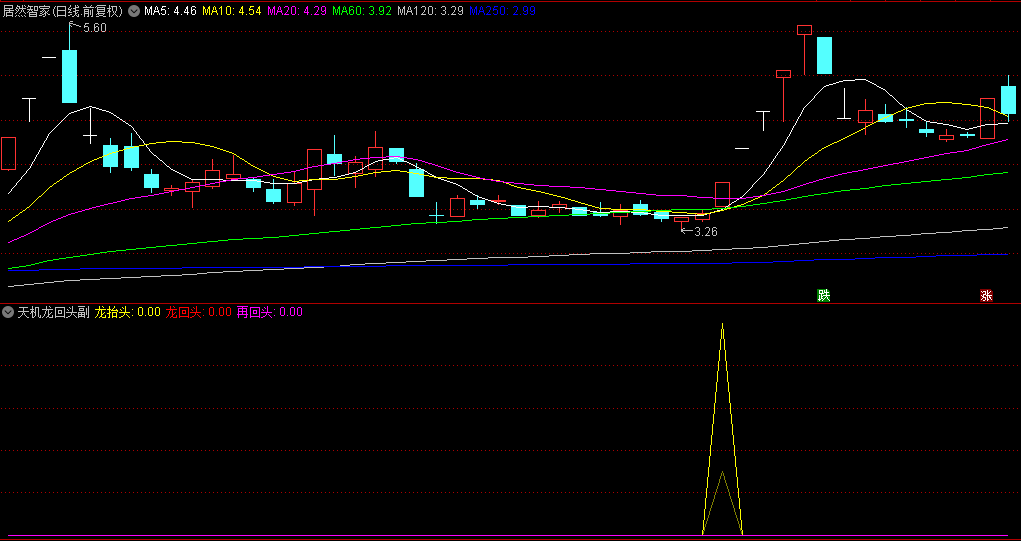Image resolution: width=1021 pixels, height=541 pixels.
Task: Click the MA250: 2.99 label
Action: (x=502, y=10)
